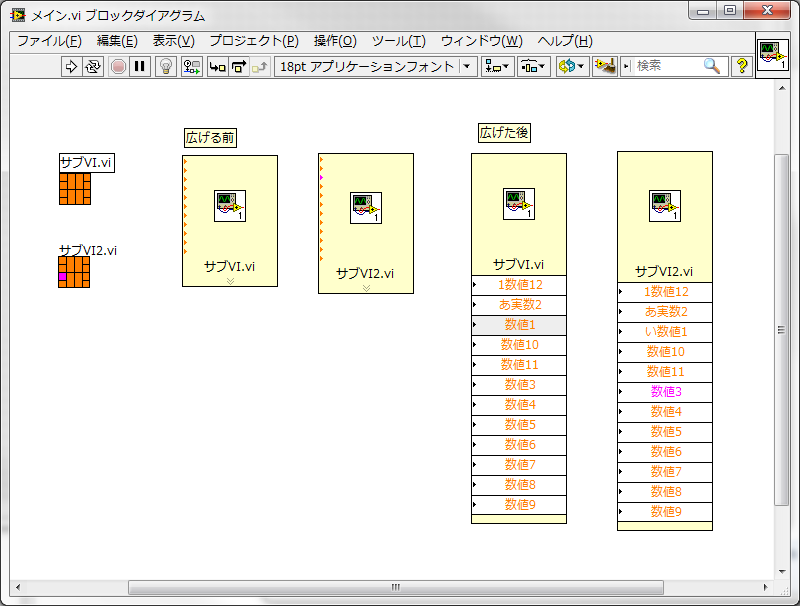800x606 pixels.
Task: Open the Distribute Objects dropdown
Action: 534,66
